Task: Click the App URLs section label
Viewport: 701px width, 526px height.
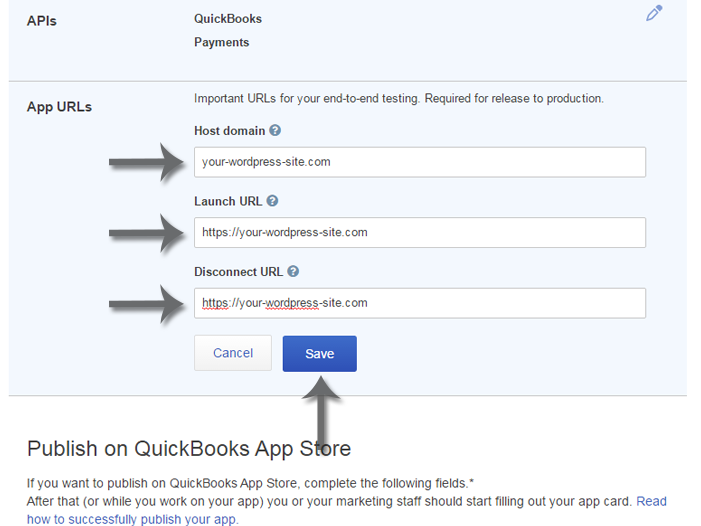Action: coord(59,106)
